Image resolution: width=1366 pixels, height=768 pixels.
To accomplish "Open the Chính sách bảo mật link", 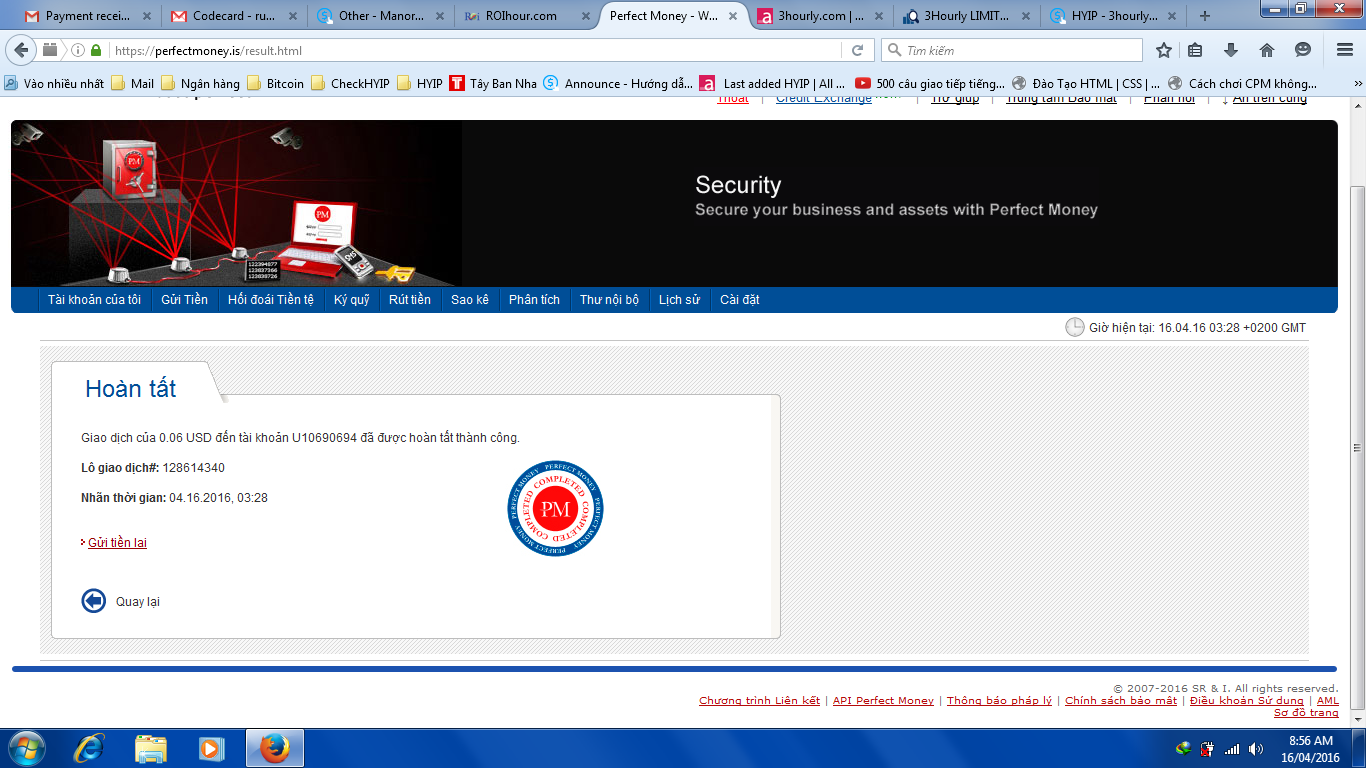I will pyautogui.click(x=1121, y=701).
